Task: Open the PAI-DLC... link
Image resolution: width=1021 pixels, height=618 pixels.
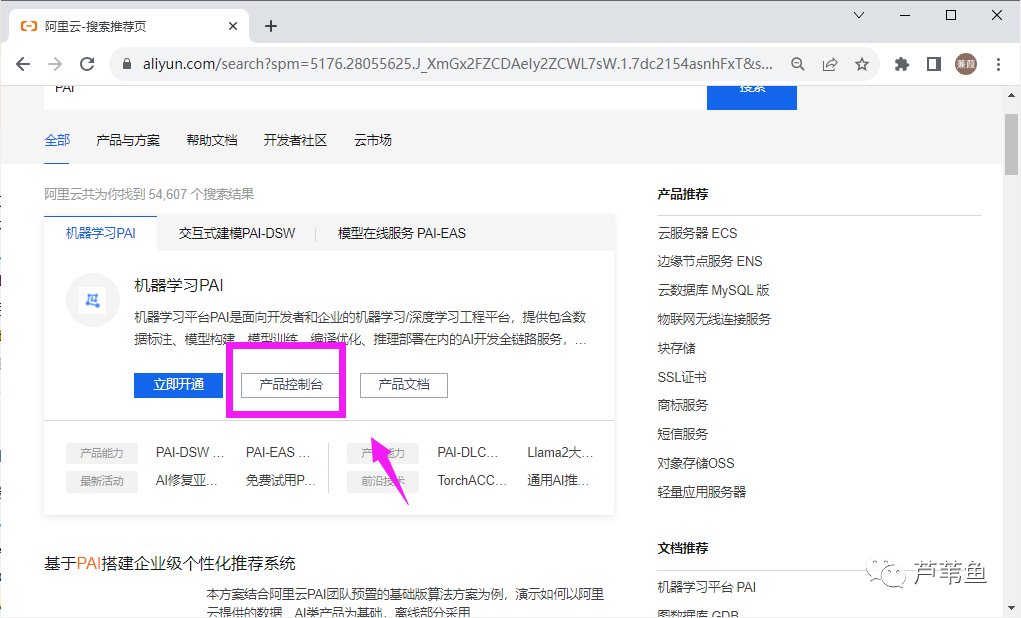Action: [468, 452]
